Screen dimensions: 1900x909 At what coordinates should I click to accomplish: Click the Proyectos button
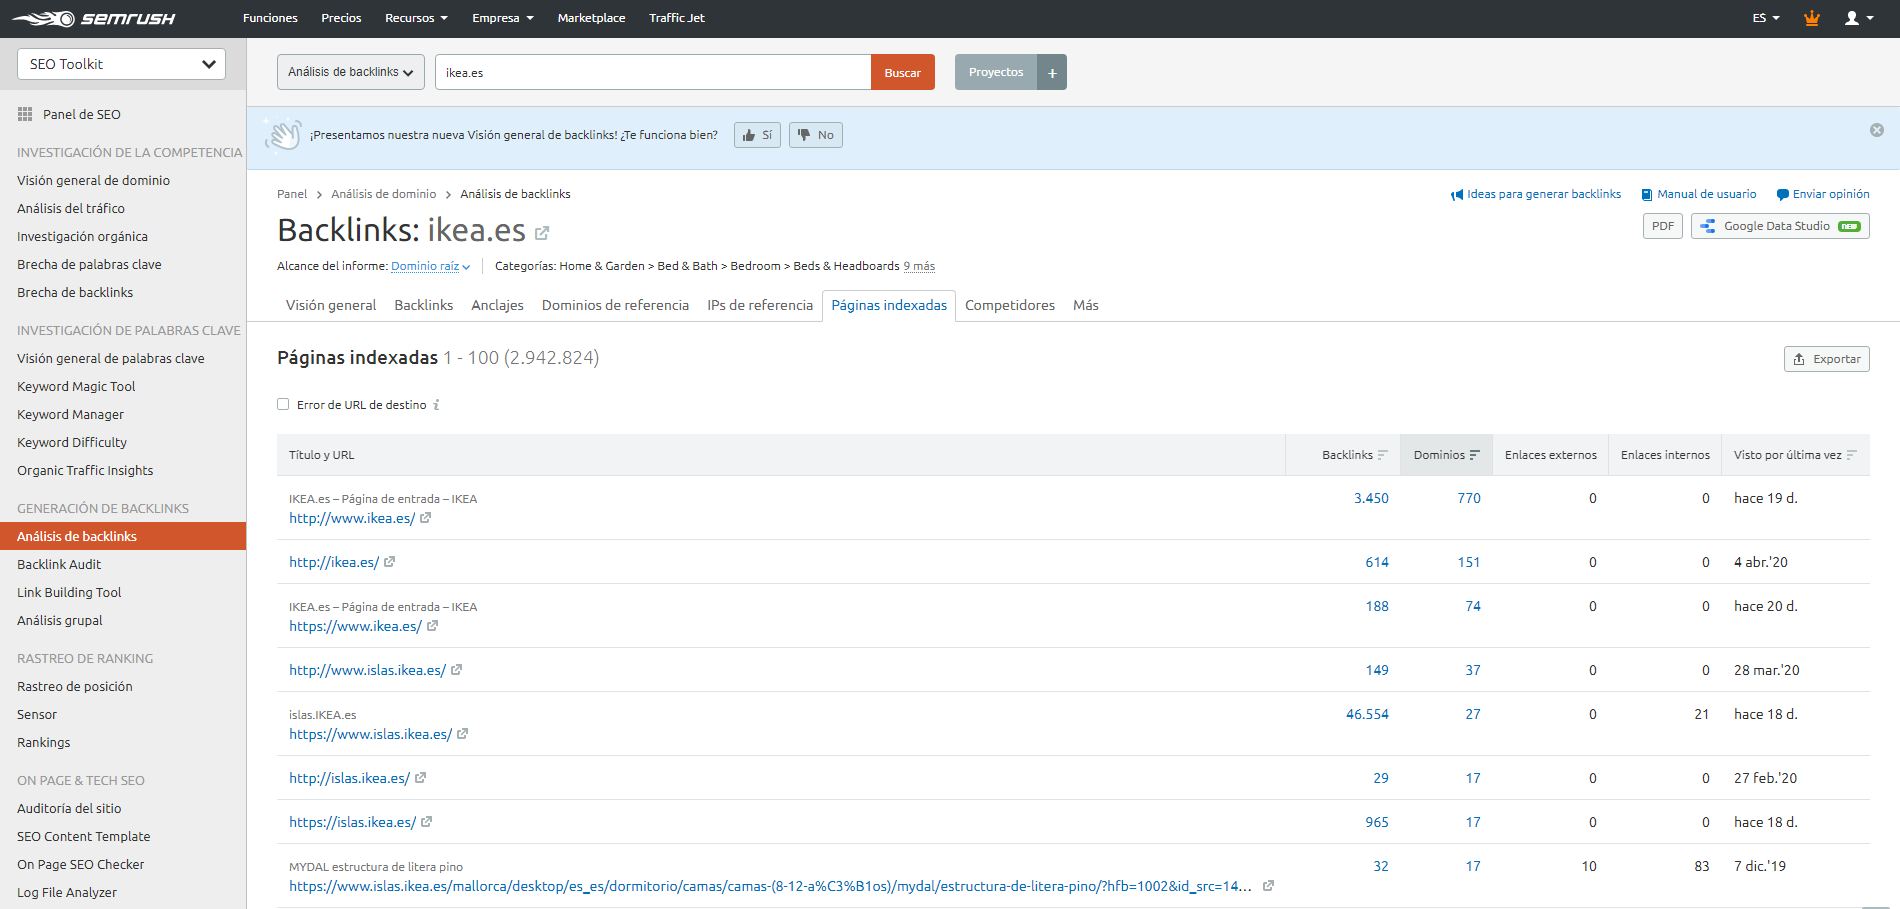pyautogui.click(x=996, y=72)
